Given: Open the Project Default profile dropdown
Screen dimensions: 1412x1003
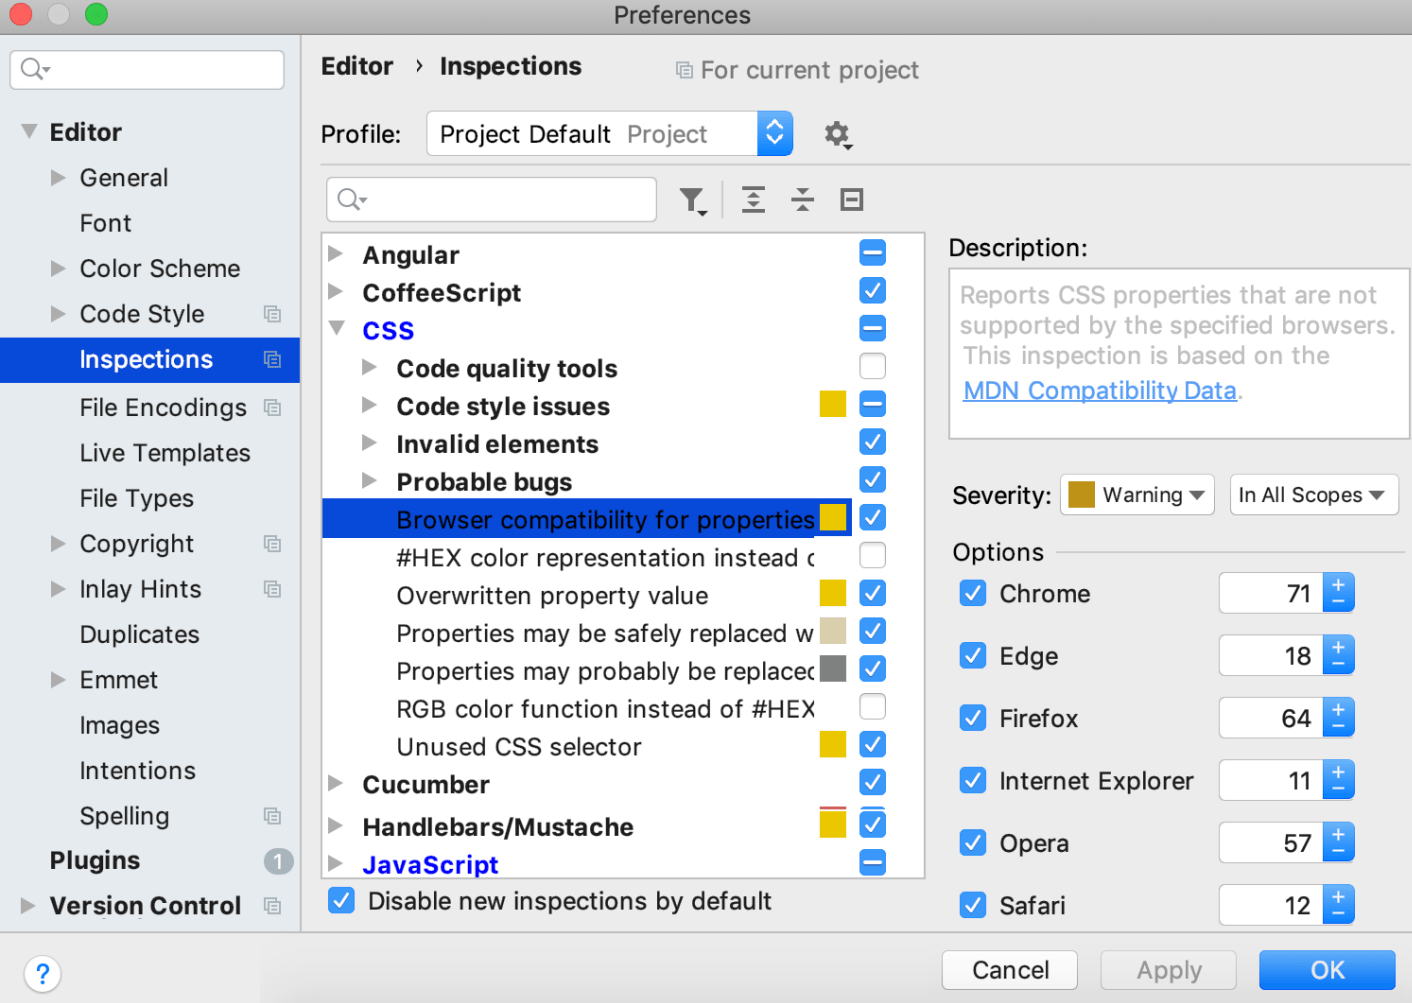Looking at the screenshot, I should (x=774, y=133).
